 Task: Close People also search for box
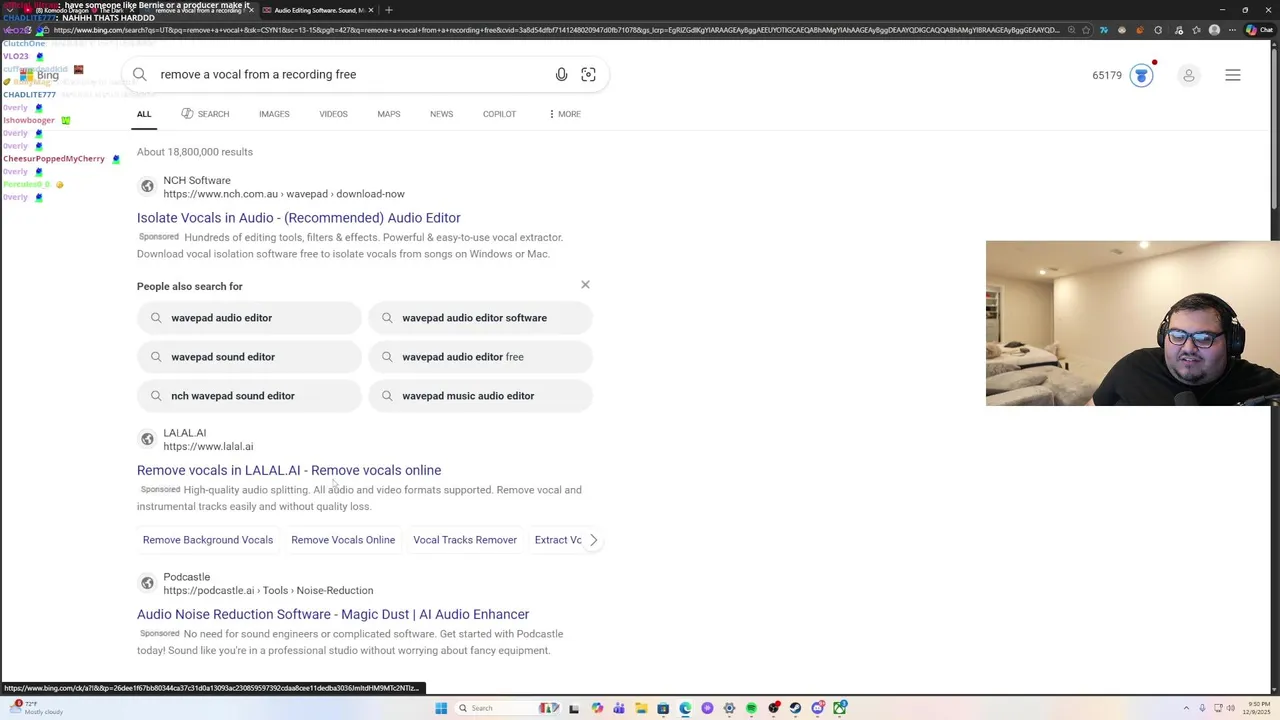point(585,285)
